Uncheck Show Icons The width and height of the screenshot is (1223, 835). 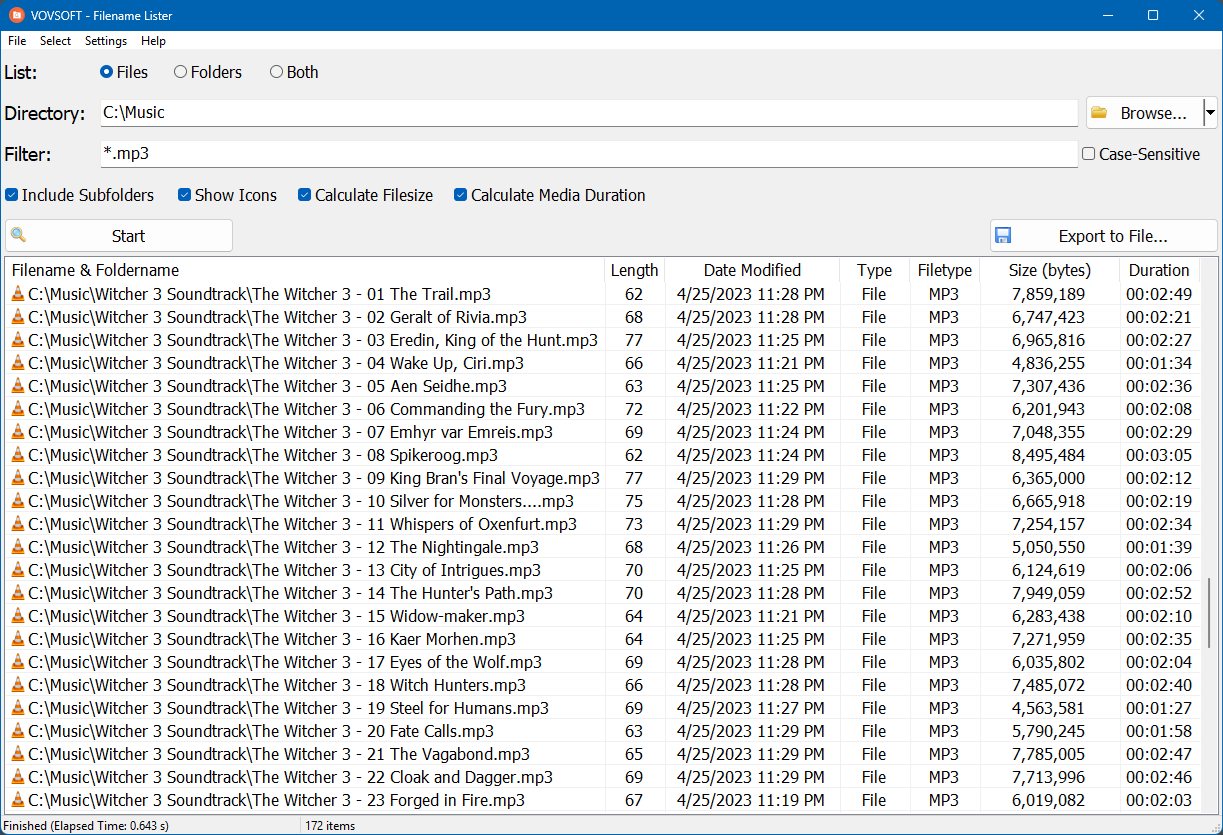click(184, 195)
